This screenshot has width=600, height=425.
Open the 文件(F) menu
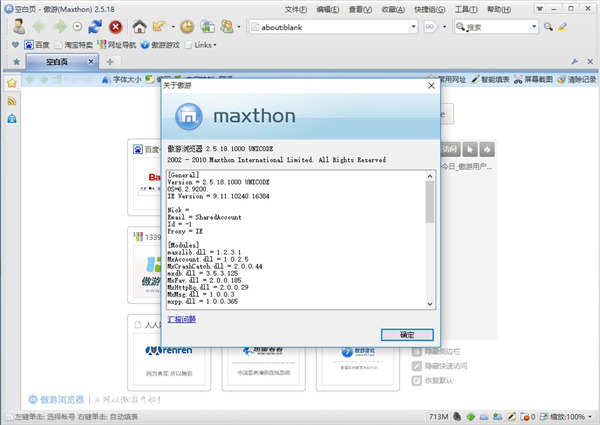click(x=296, y=9)
